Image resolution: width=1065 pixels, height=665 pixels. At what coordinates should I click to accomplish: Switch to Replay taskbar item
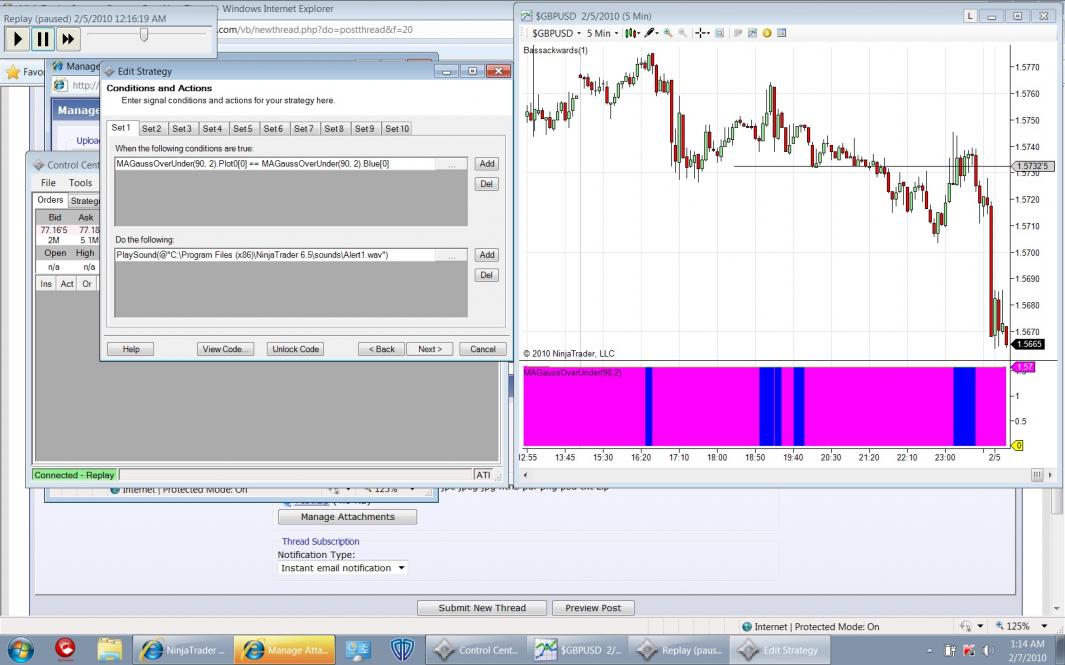point(678,650)
